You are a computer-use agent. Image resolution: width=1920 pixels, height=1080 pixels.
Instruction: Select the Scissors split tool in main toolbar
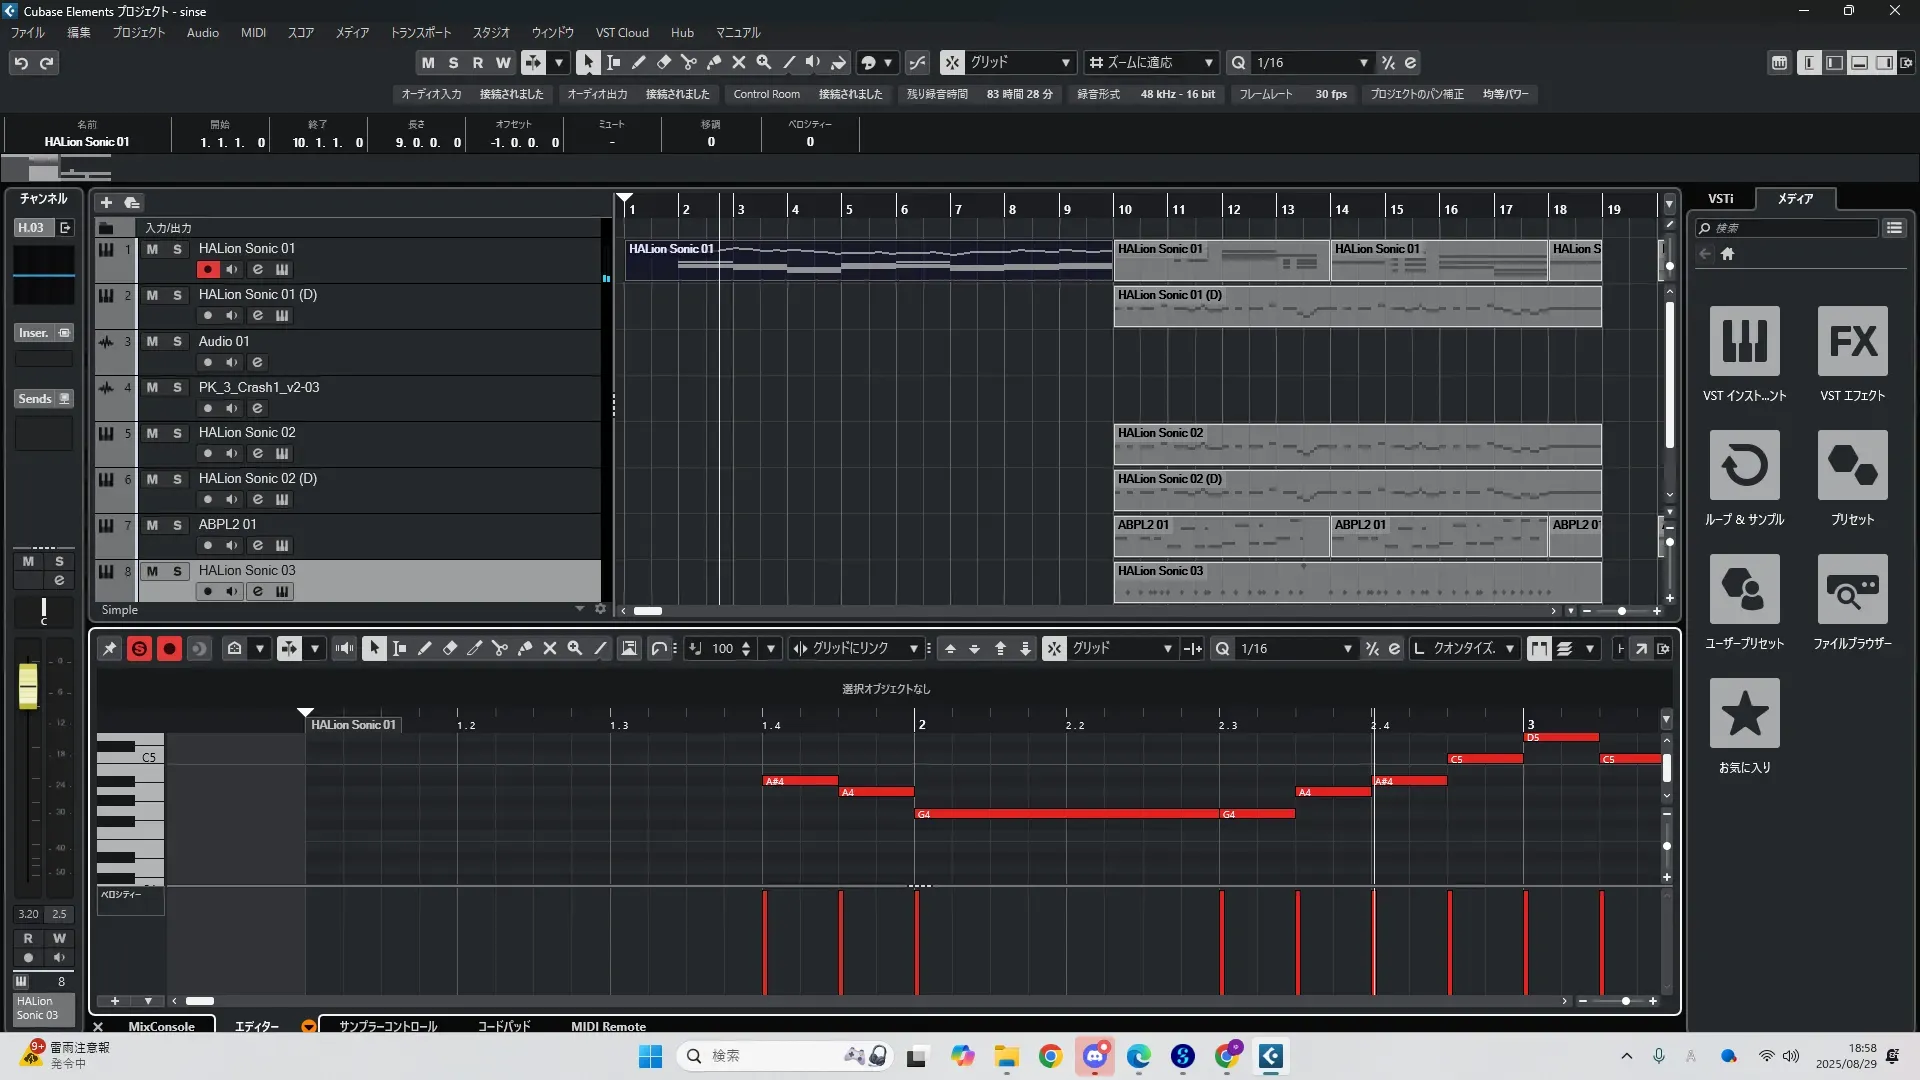(x=688, y=62)
